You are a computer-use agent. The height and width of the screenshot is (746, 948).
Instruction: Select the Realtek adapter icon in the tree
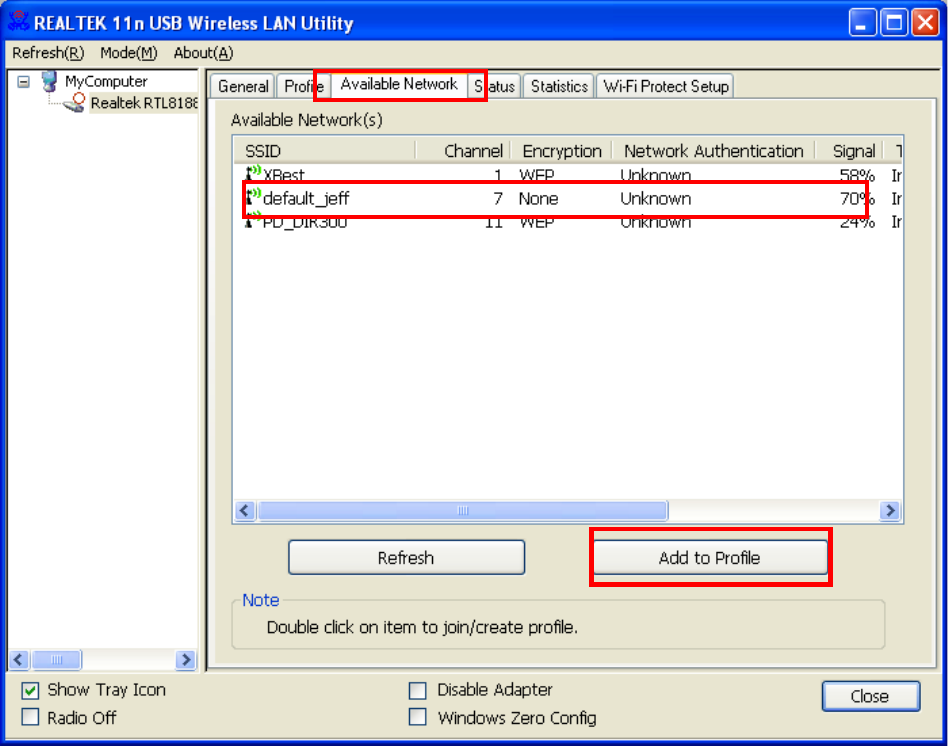point(76,103)
